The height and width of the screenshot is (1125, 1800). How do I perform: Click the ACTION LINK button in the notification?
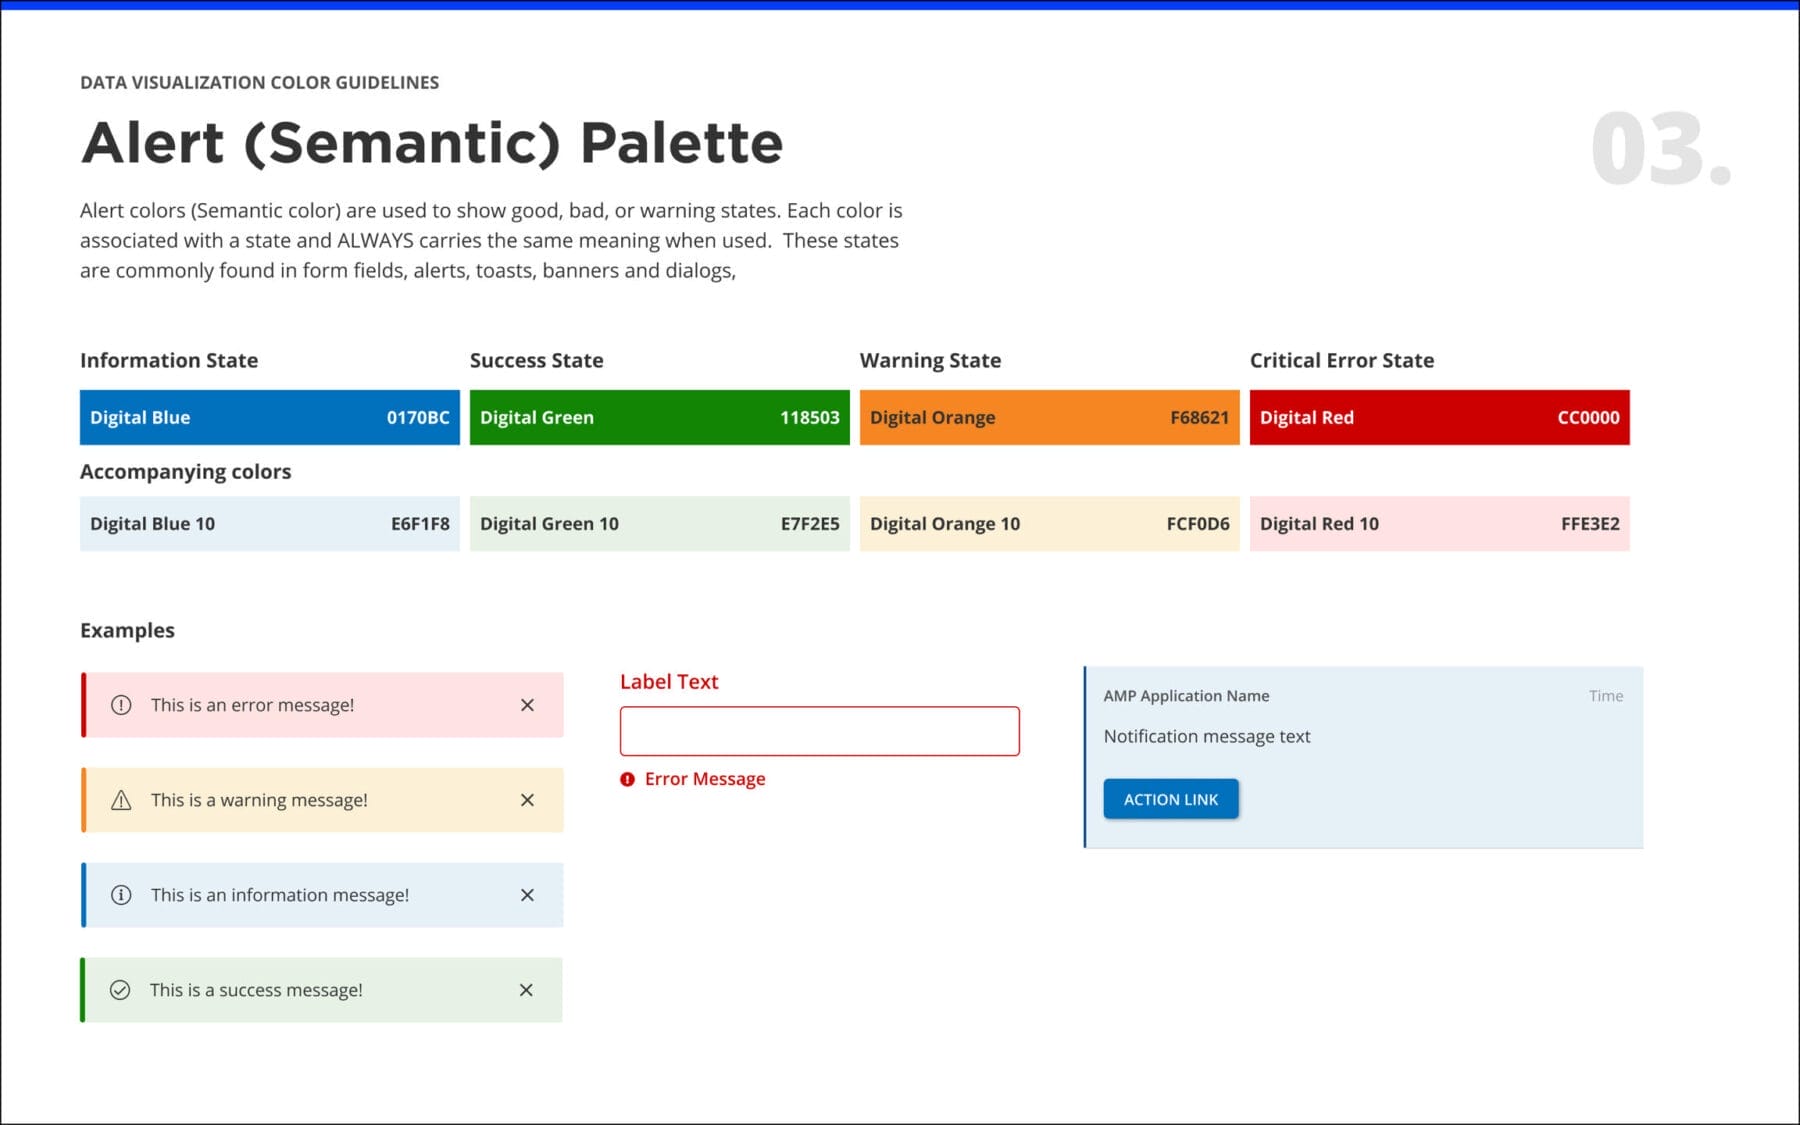(1170, 798)
